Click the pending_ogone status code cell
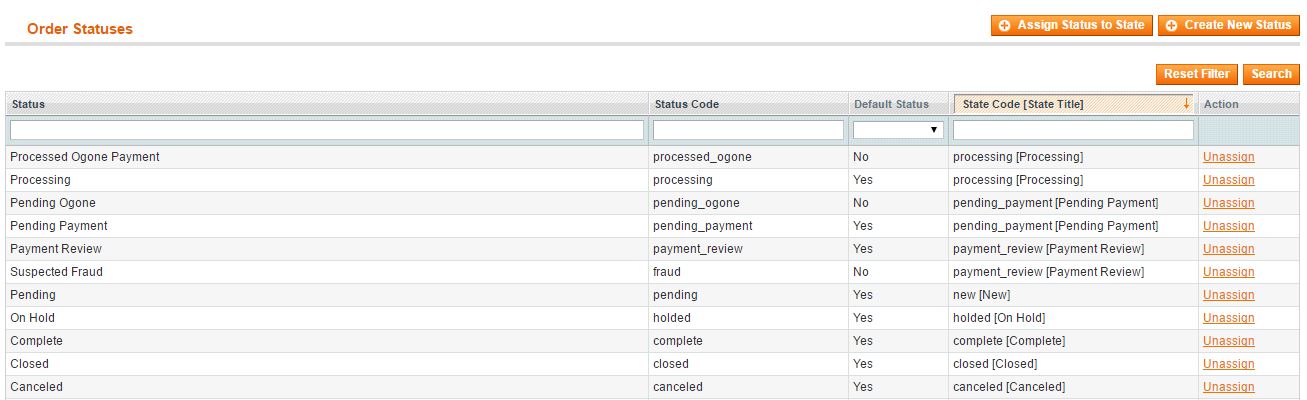 [748, 203]
